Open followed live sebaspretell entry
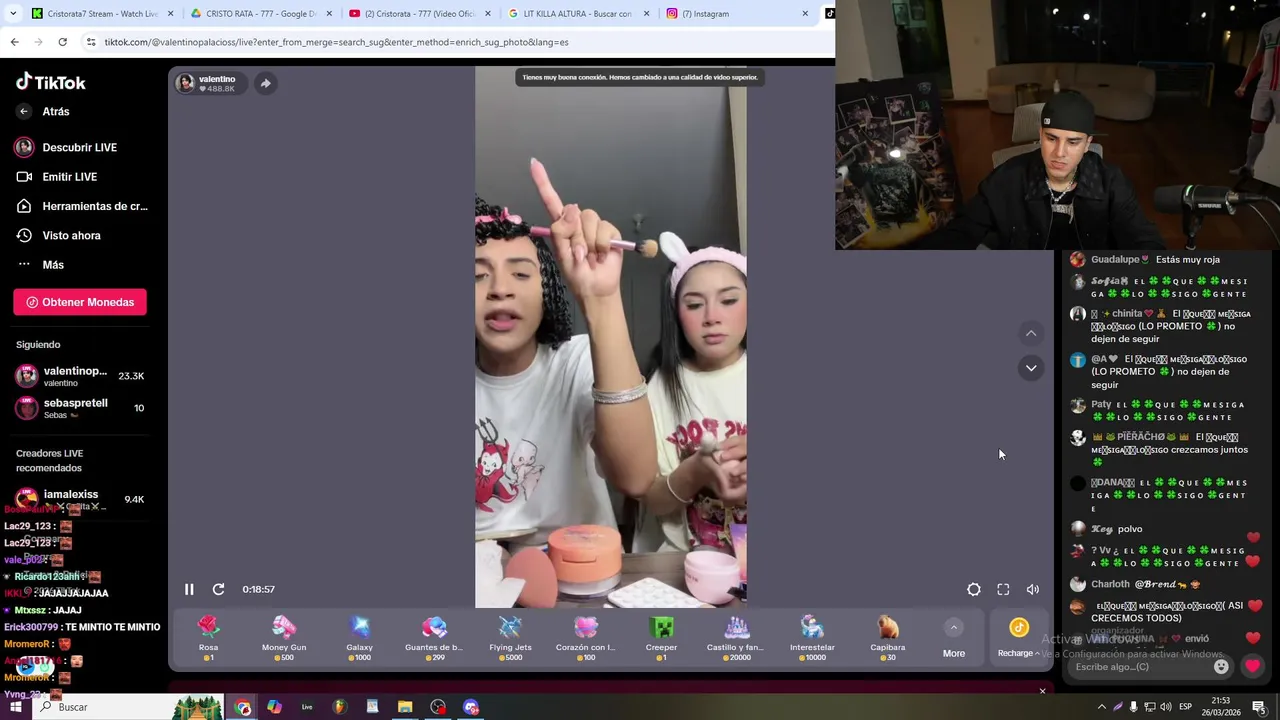The height and width of the screenshot is (720, 1280). (x=80, y=408)
